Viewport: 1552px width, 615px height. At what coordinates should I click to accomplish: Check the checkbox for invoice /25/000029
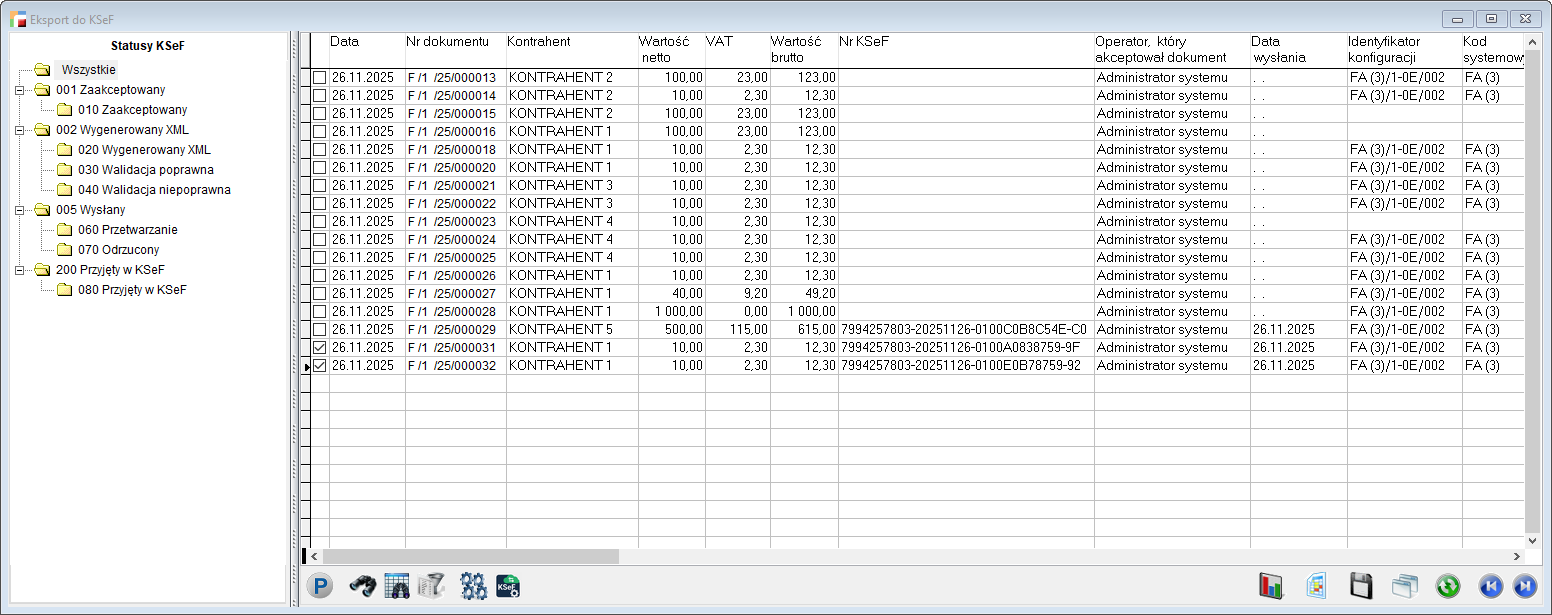pos(319,330)
